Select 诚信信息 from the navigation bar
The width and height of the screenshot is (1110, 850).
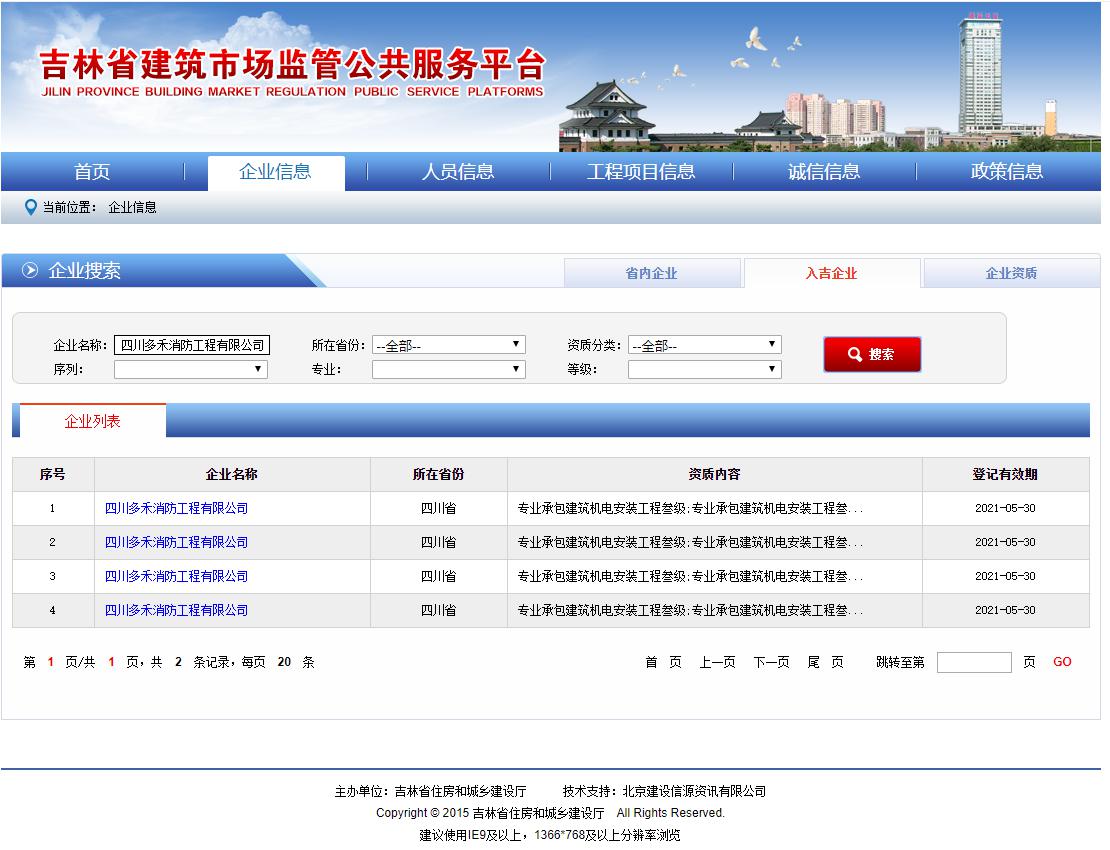(824, 172)
